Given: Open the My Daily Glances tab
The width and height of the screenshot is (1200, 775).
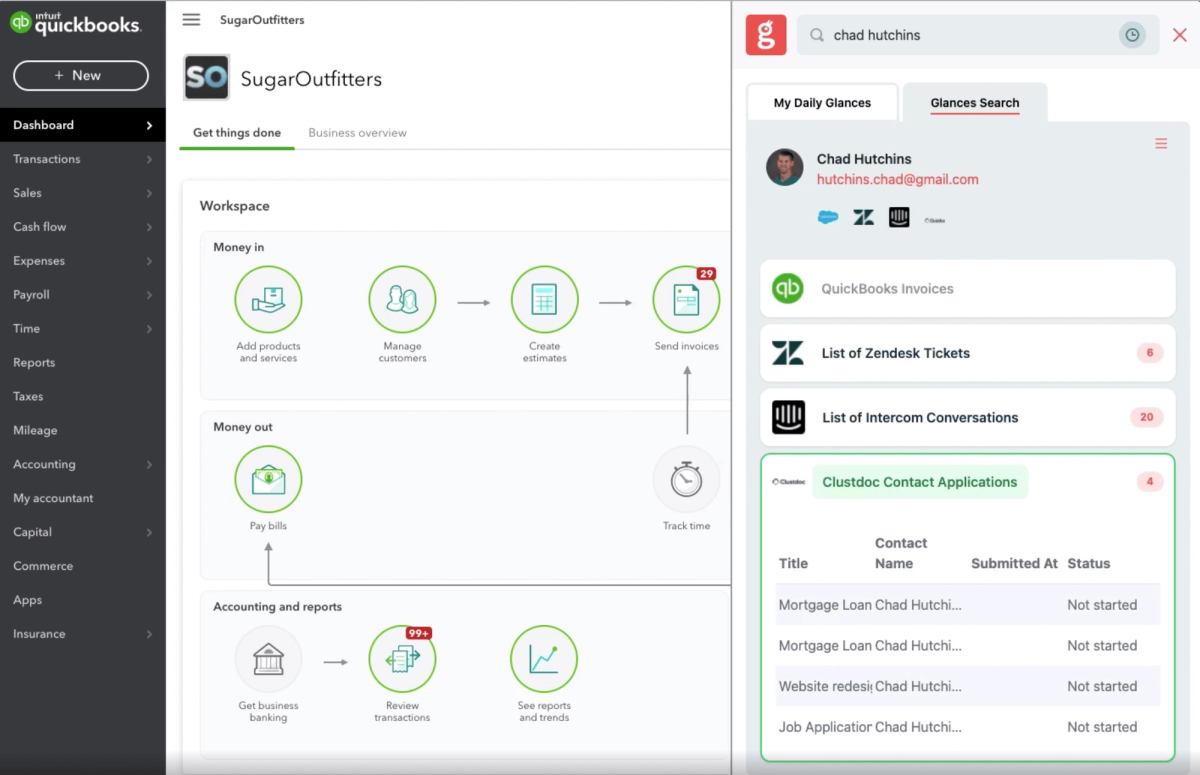Looking at the screenshot, I should [x=822, y=103].
